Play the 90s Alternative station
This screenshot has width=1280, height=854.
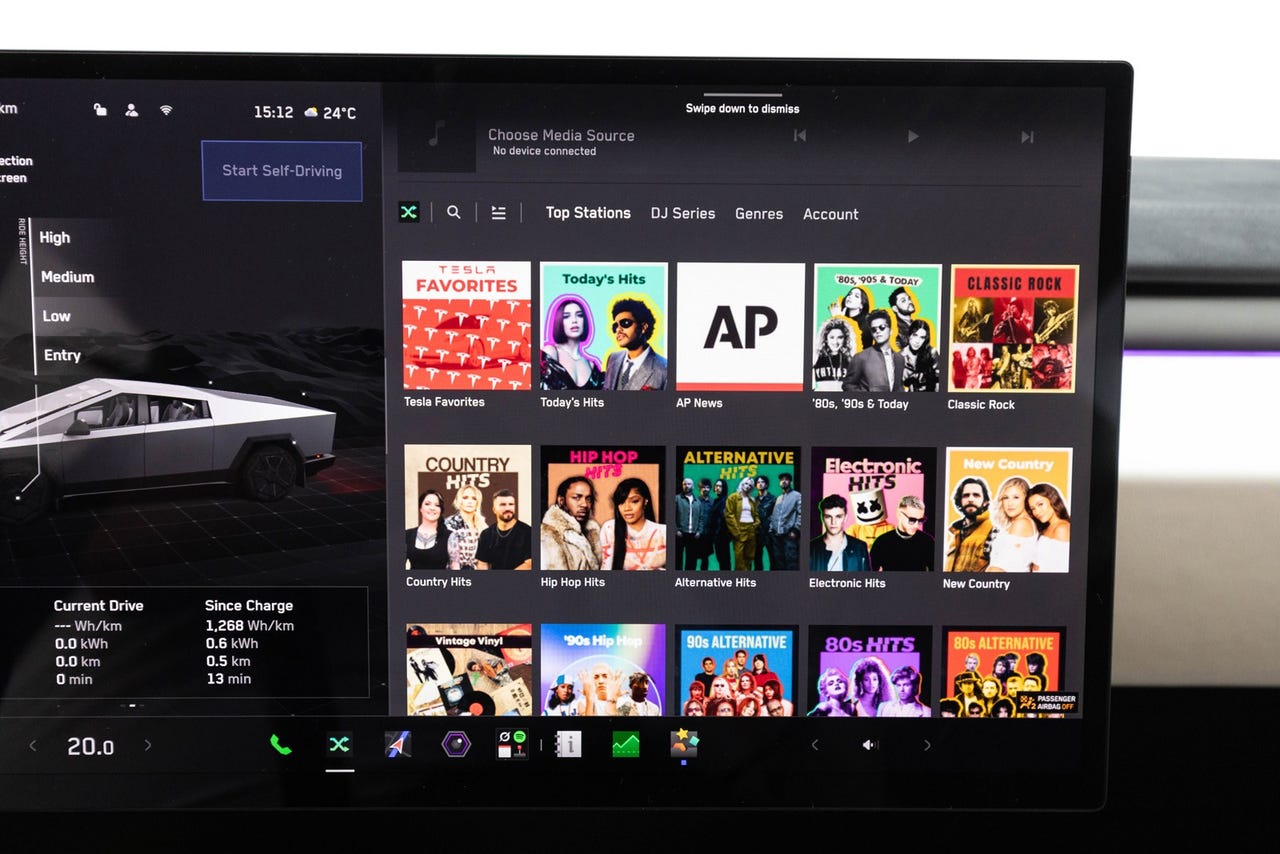(x=737, y=670)
